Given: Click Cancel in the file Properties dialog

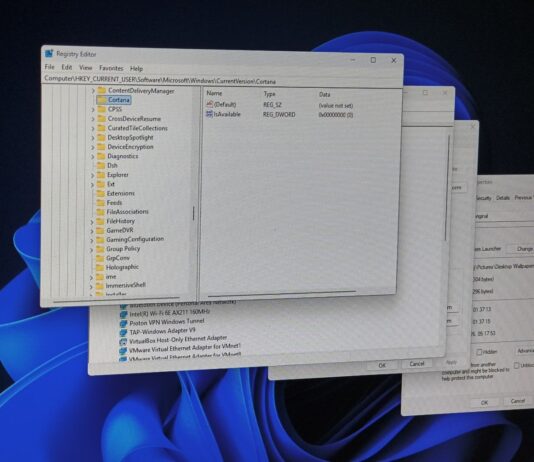Looking at the screenshot, I should click(x=518, y=401).
